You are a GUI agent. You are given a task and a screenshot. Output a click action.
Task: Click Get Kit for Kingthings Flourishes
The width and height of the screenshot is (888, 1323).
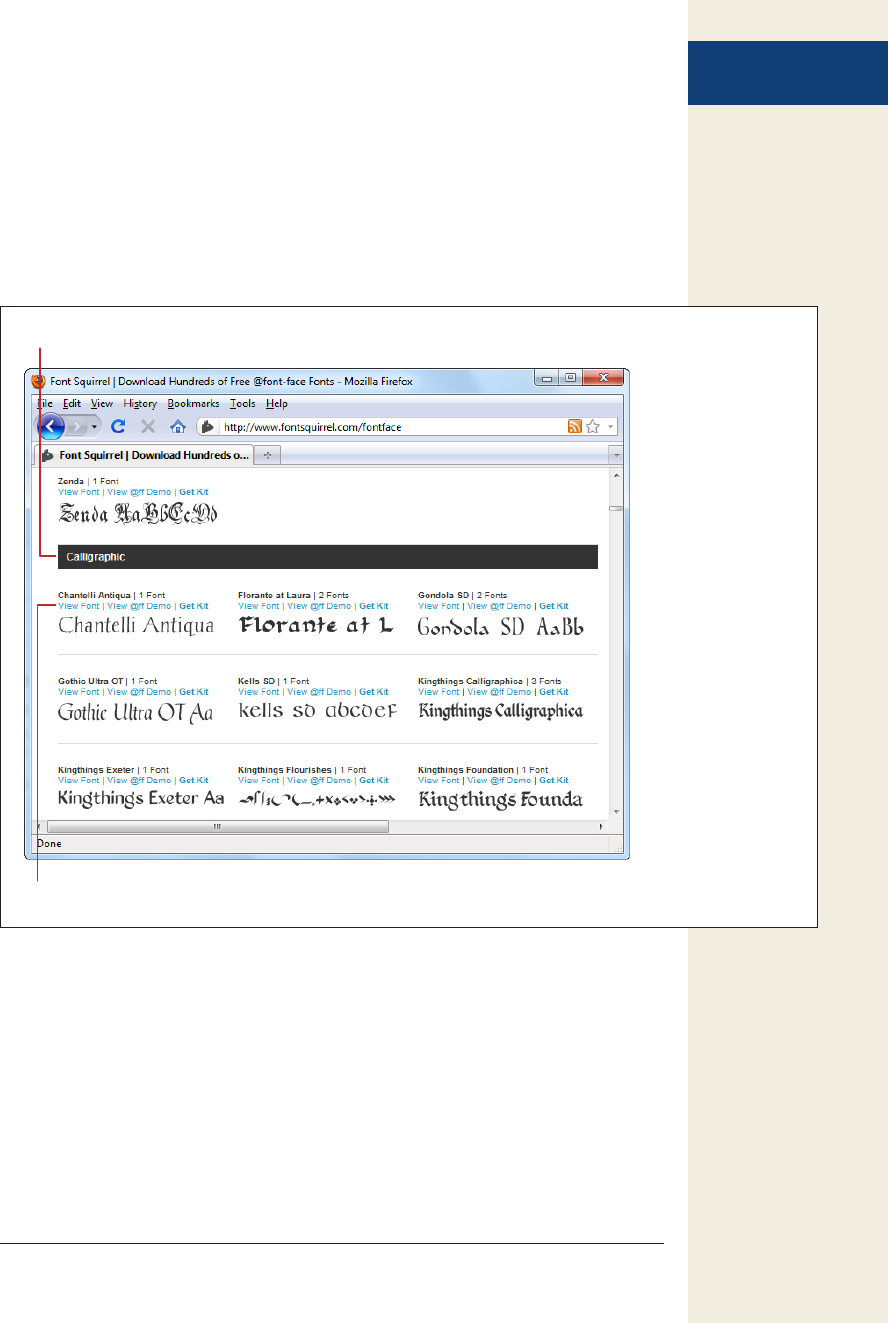coord(374,780)
